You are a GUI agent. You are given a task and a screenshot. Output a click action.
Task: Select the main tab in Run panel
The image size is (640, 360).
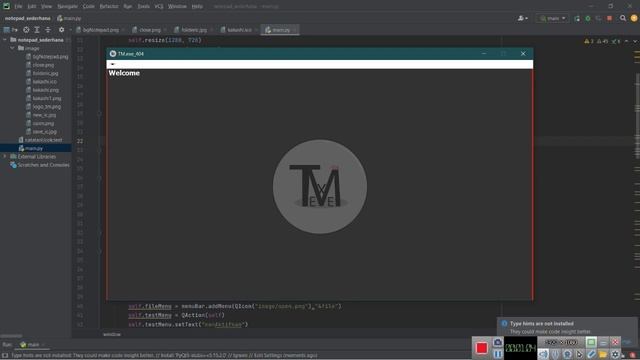coord(33,345)
